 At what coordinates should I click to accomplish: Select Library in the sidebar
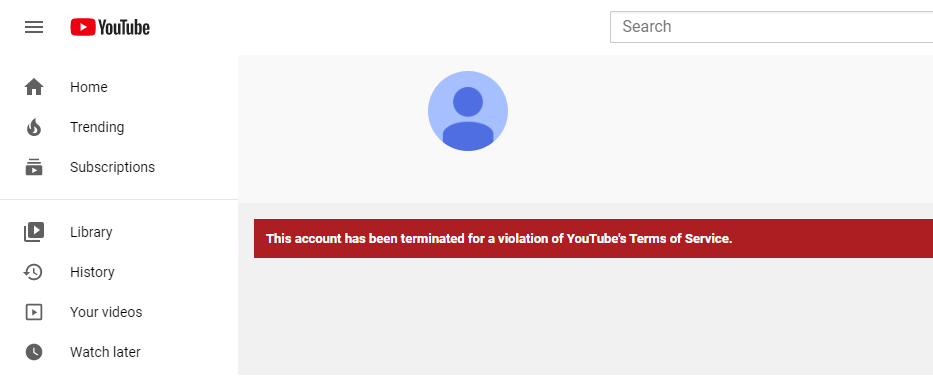(x=119, y=231)
